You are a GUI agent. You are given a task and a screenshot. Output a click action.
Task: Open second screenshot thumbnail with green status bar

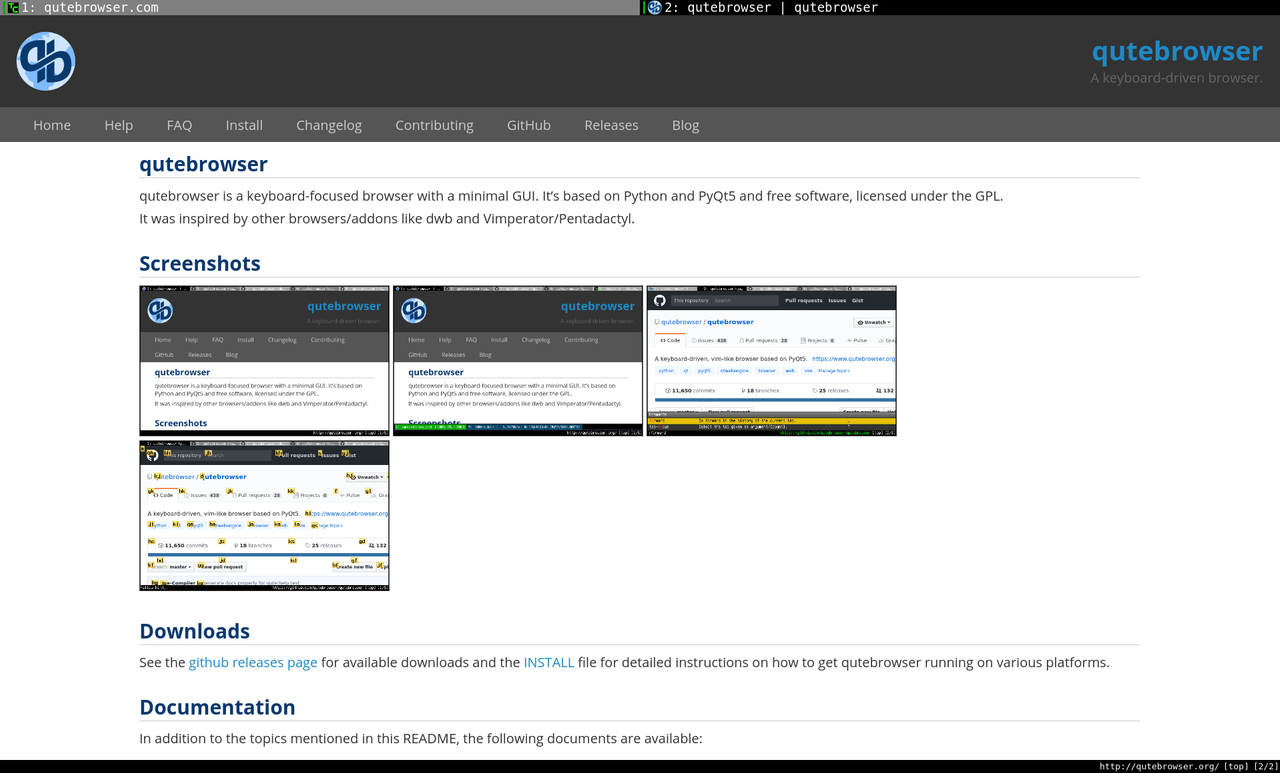(518, 361)
